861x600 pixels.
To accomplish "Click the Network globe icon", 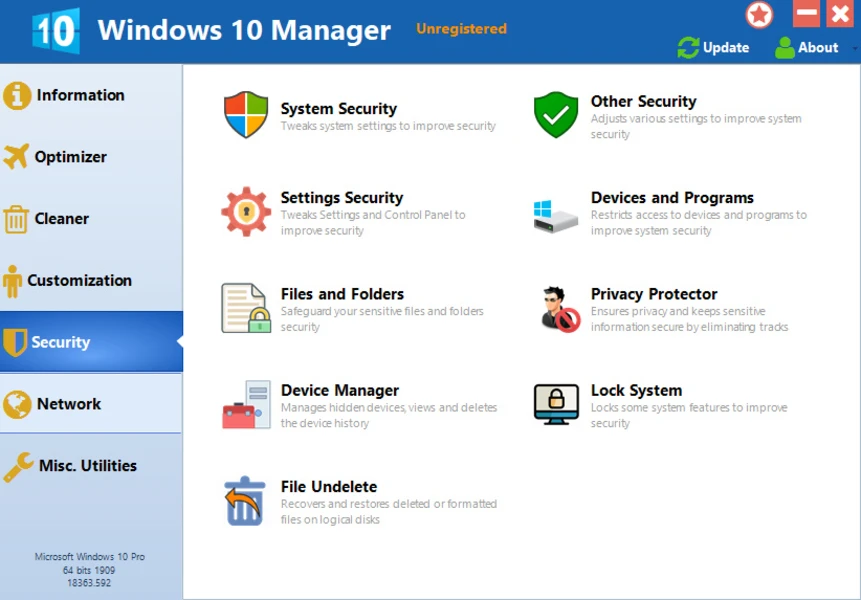I will point(17,405).
